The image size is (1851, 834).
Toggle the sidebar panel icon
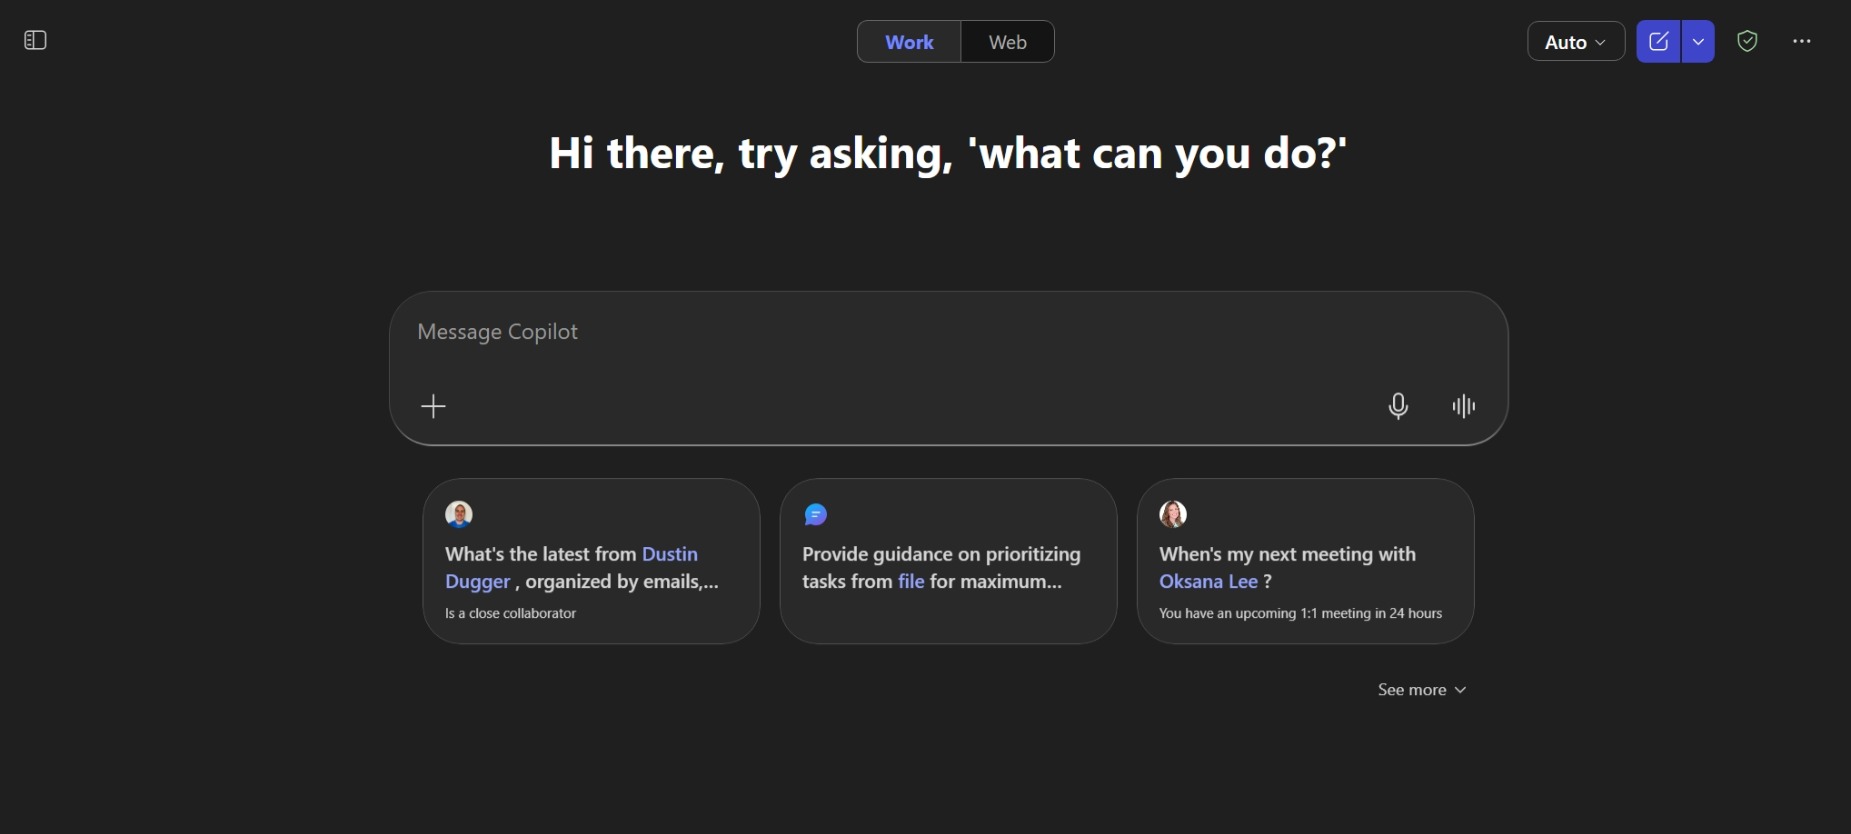pyautogui.click(x=35, y=41)
